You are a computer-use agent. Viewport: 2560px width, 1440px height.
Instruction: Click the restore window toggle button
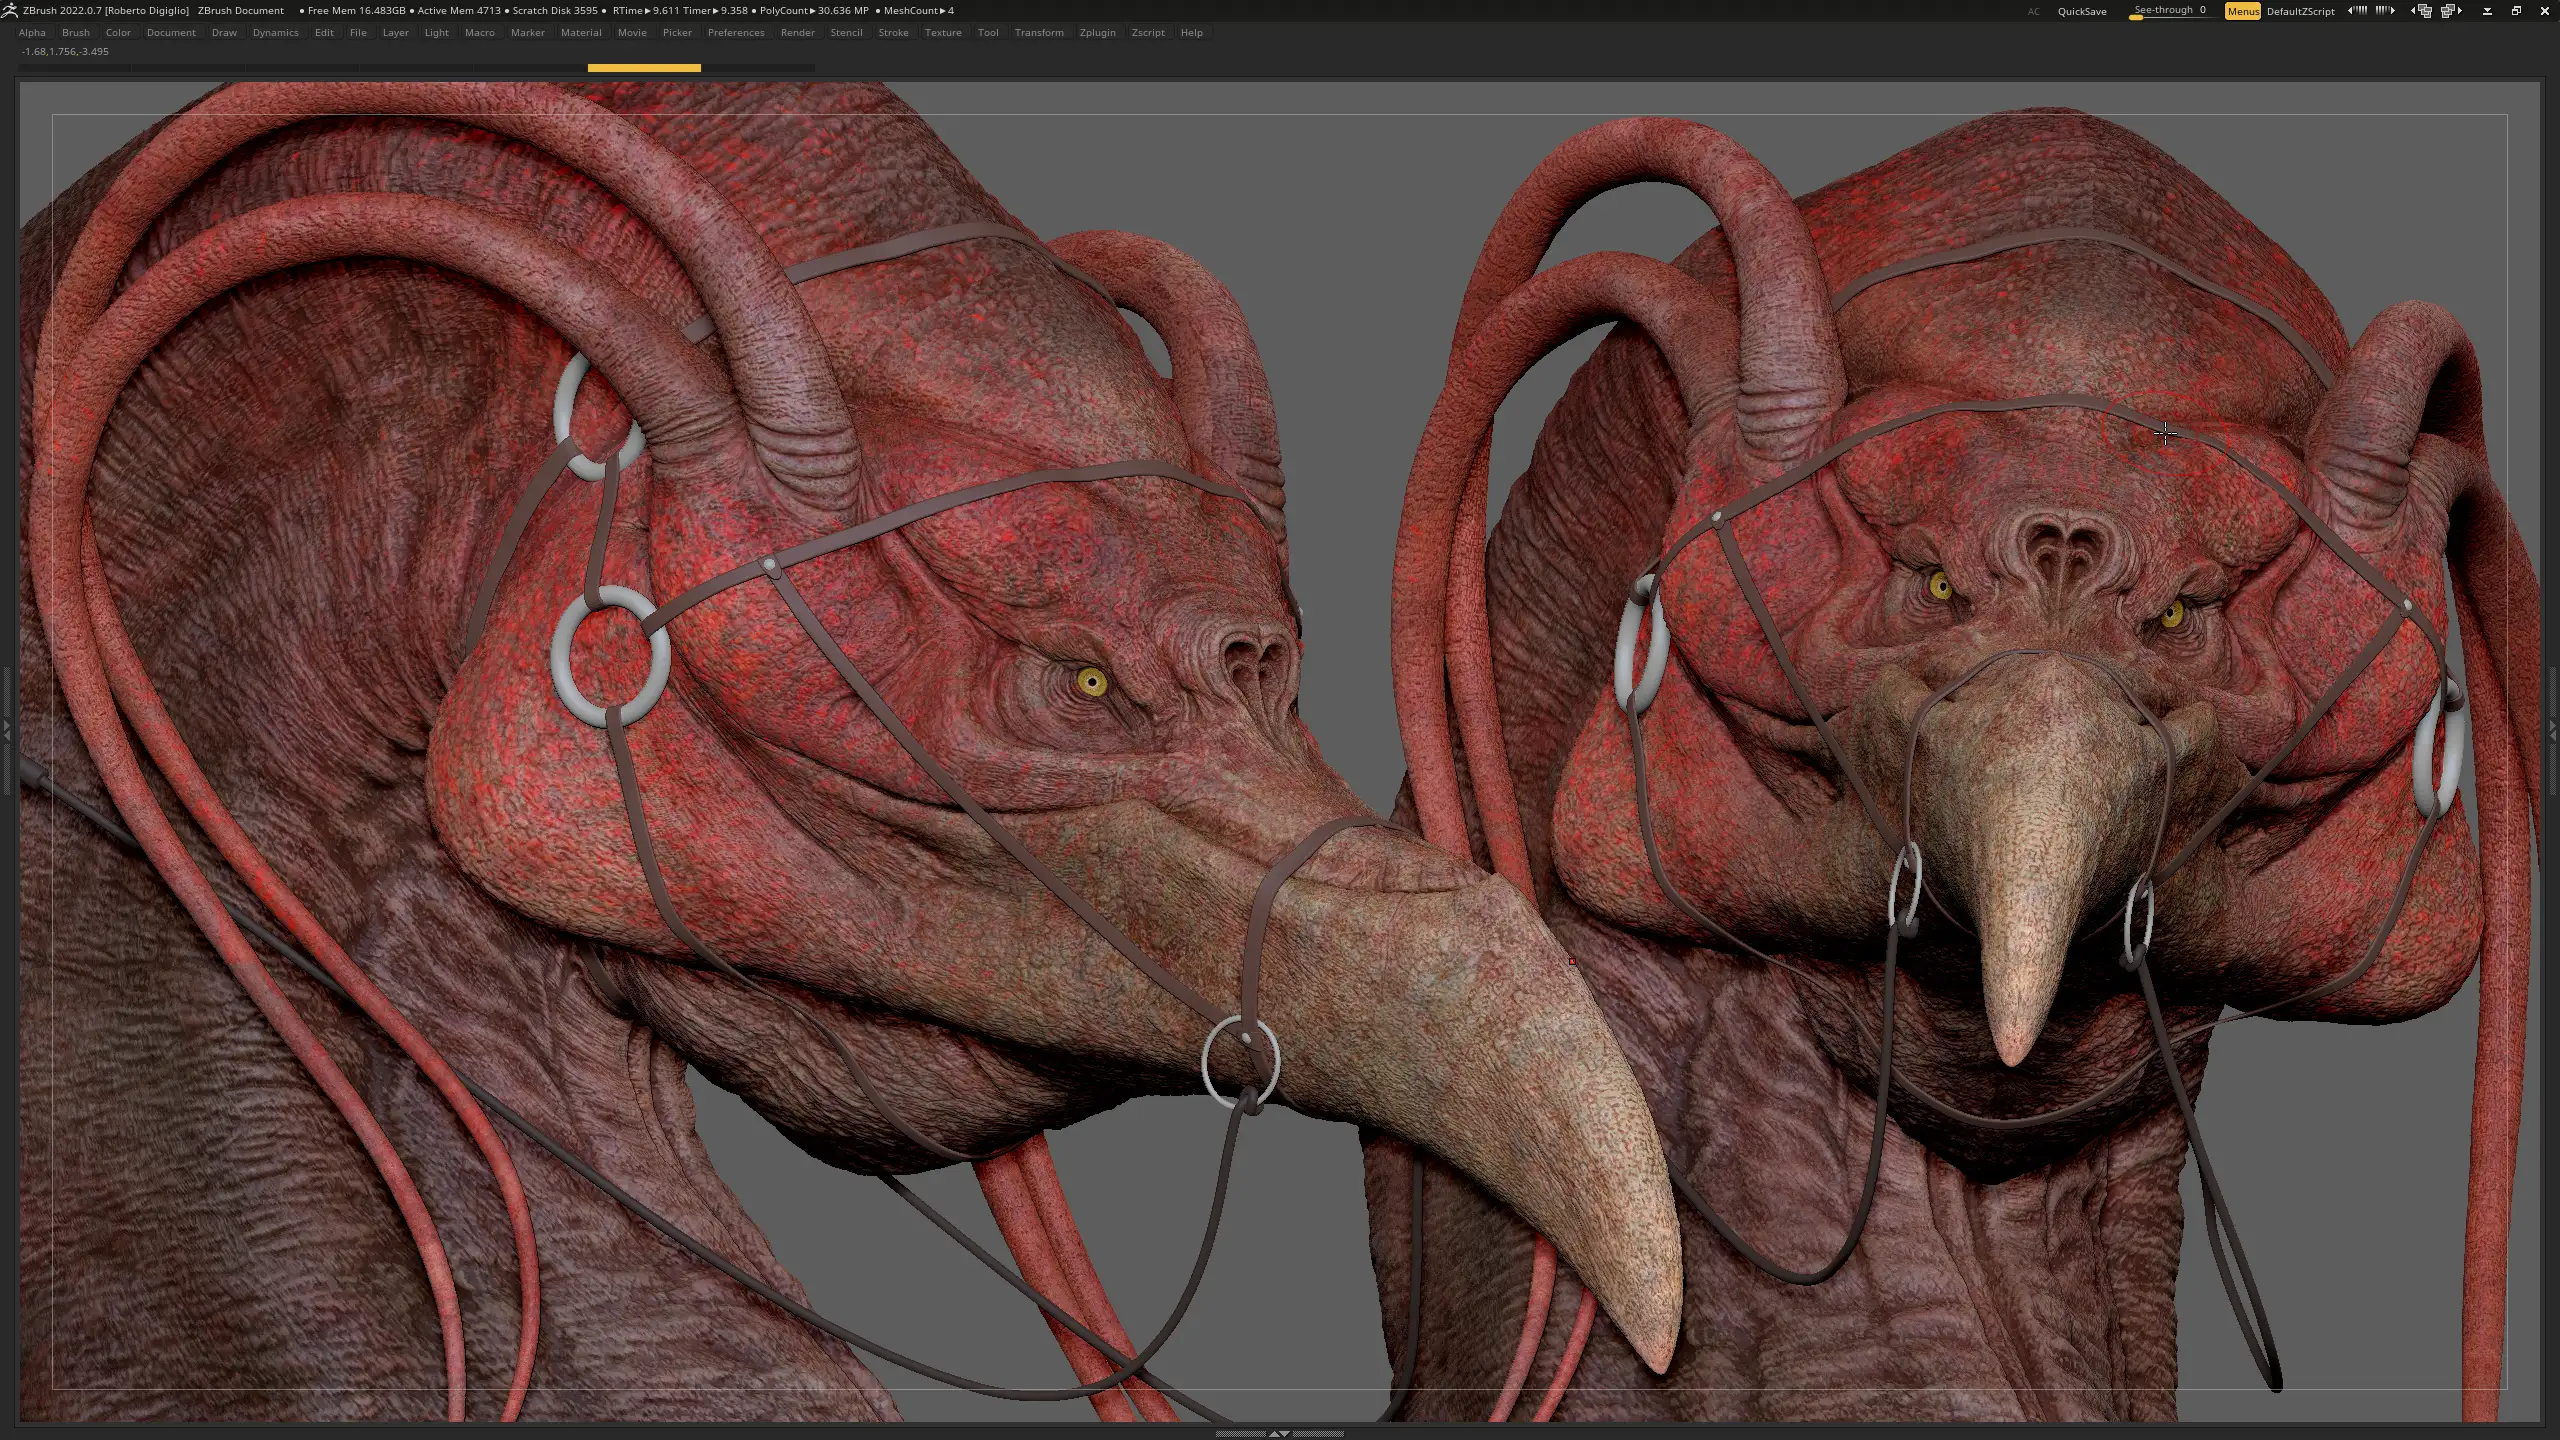pyautogui.click(x=2516, y=11)
